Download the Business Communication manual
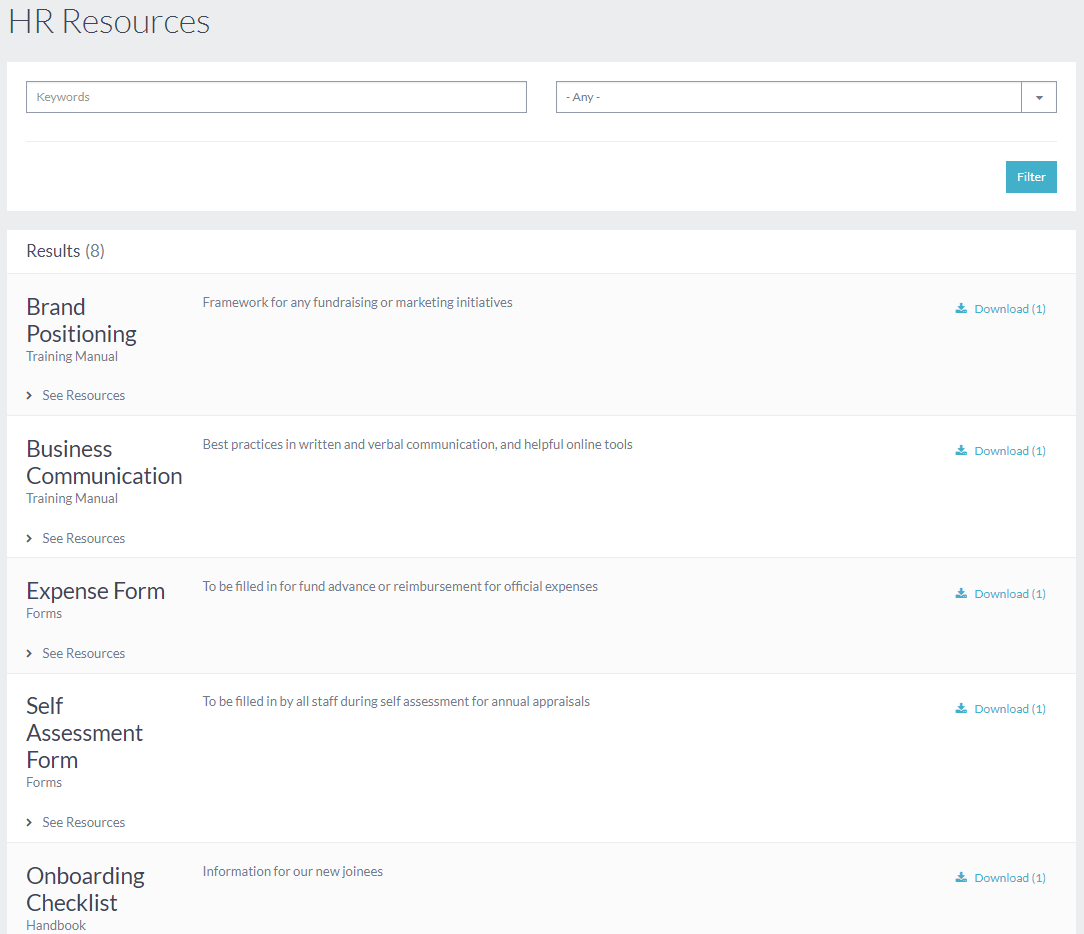1084x934 pixels. point(1000,451)
